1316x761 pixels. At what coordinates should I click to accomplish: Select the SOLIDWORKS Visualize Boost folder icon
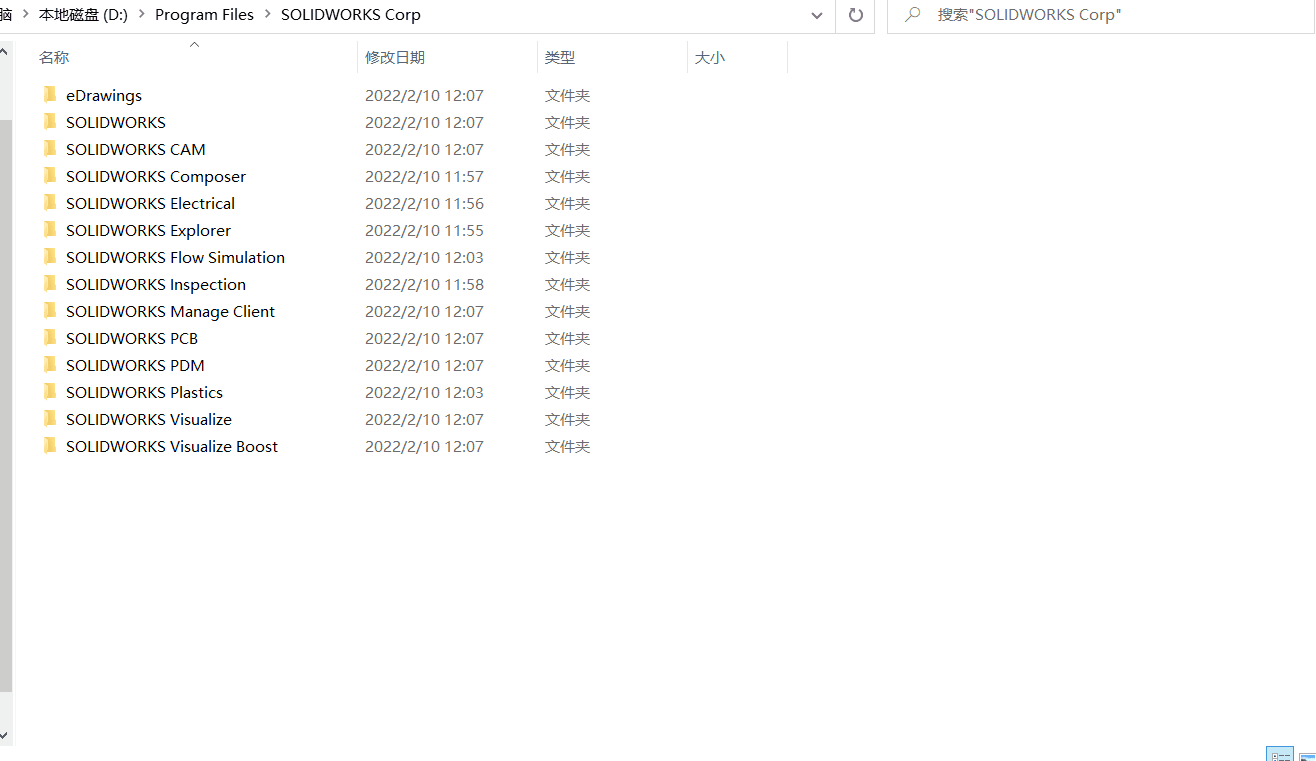point(50,446)
